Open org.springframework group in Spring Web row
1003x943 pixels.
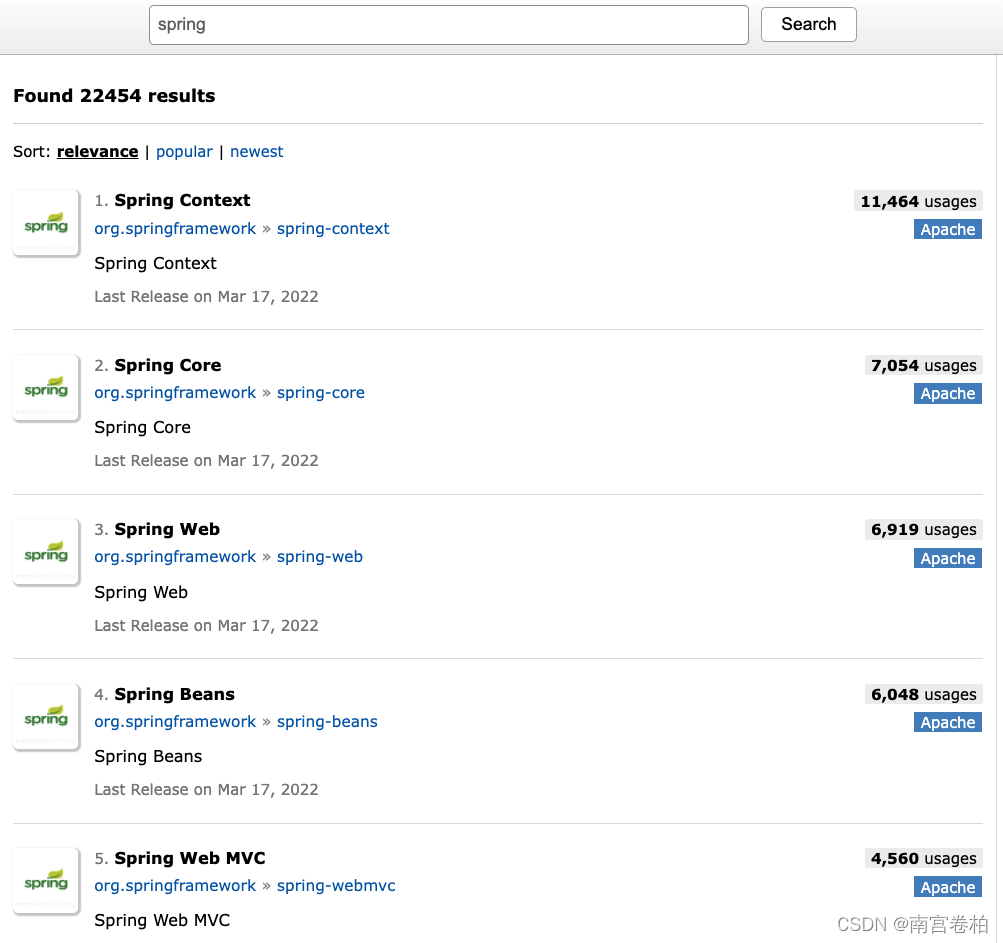coord(175,557)
